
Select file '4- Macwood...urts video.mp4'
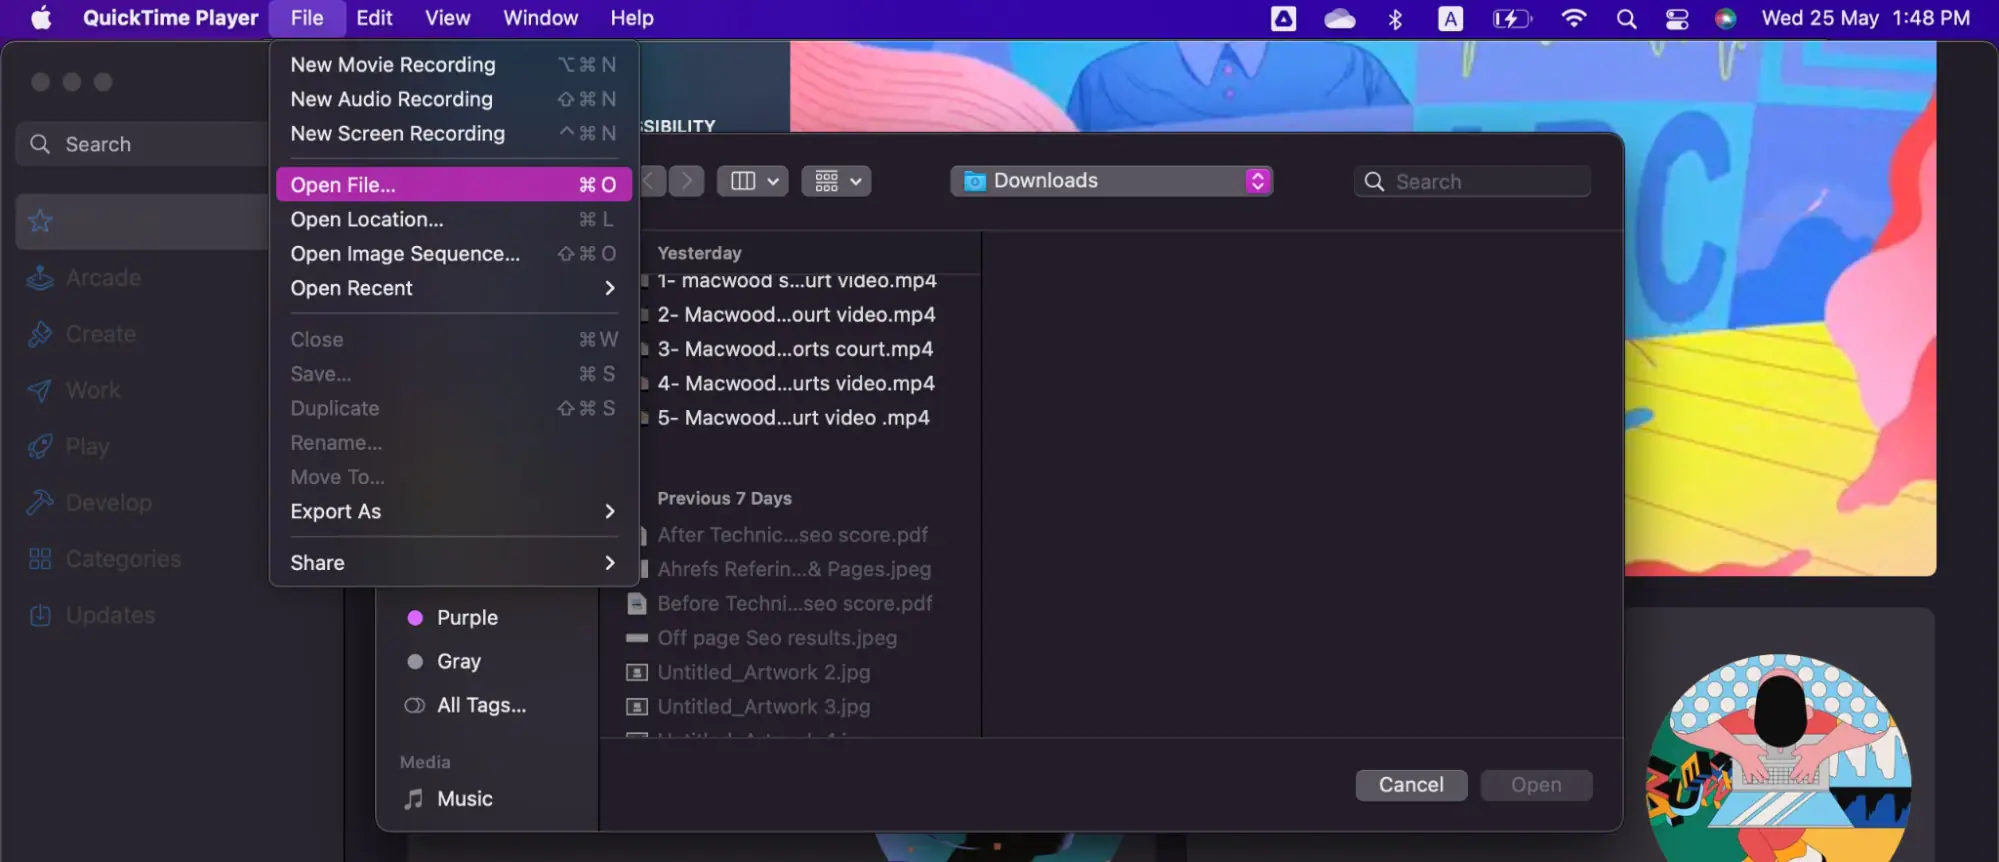click(796, 383)
